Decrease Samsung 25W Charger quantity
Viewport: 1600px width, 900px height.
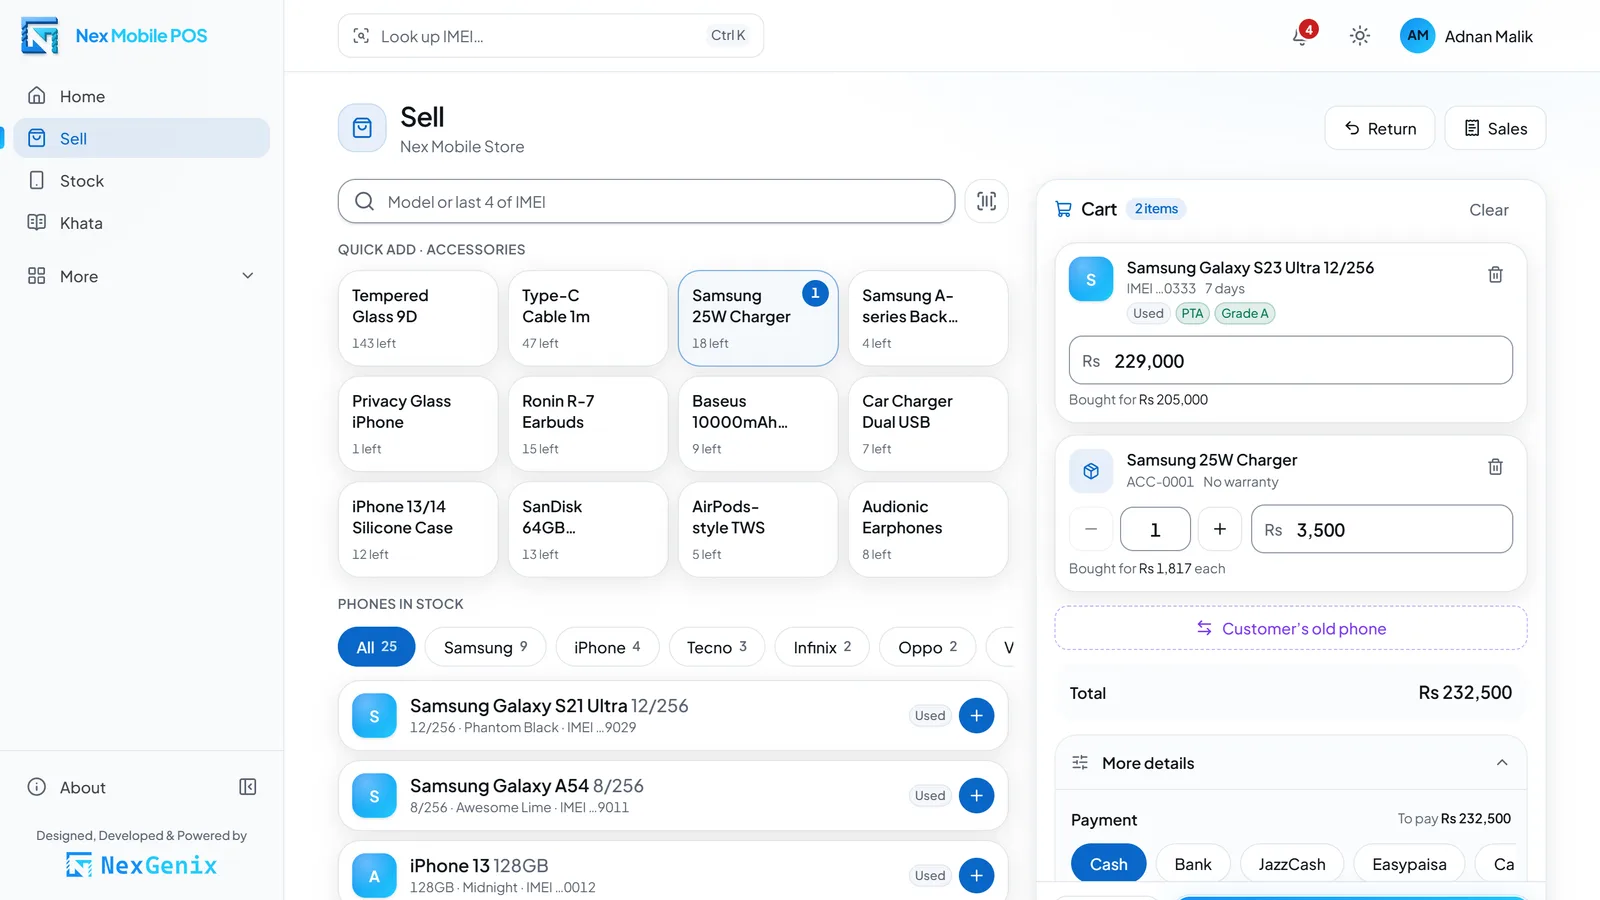[x=1091, y=529]
